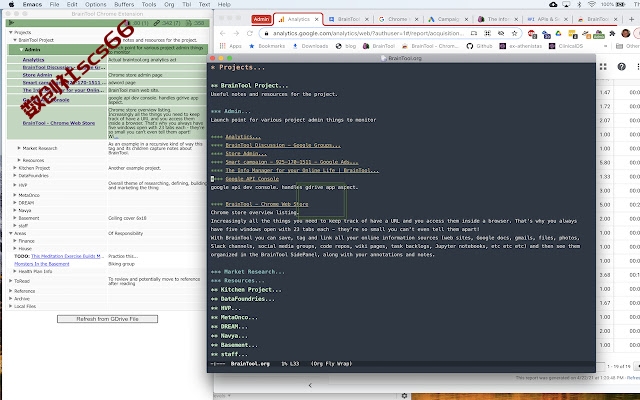
Task: Expand the Kitchen Project node
Action: click(x=15, y=168)
